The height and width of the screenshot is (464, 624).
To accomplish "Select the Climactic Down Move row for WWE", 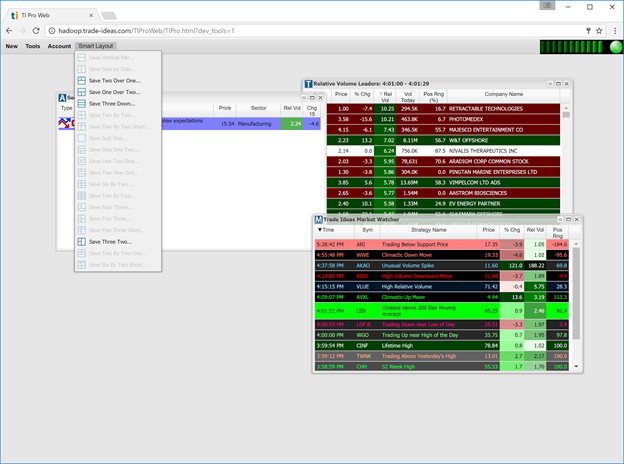I will 442,255.
